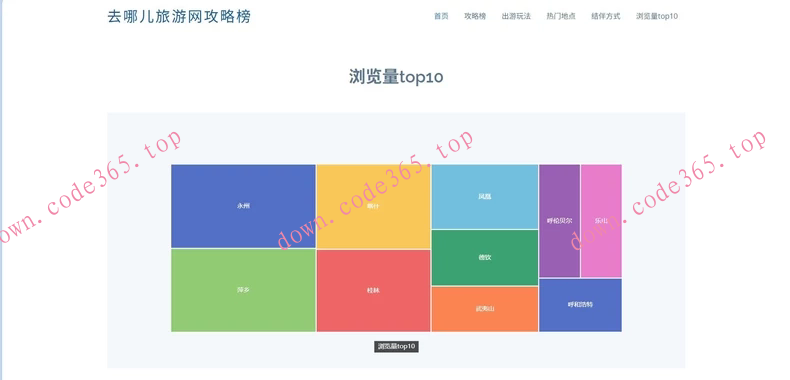Select the dark green 德钦 treemap block
The height and width of the screenshot is (380, 790).
point(485,258)
